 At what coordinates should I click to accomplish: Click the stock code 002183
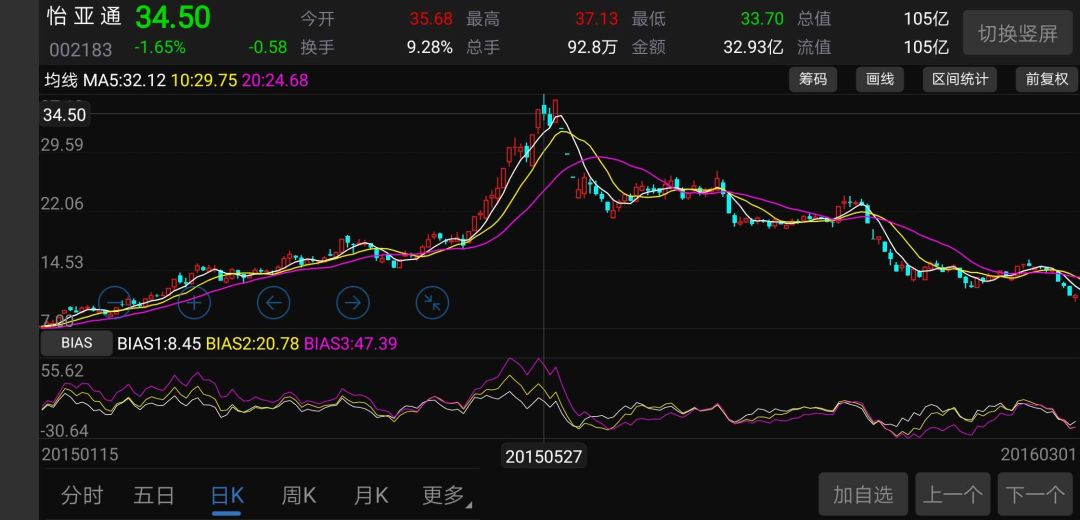tap(80, 50)
